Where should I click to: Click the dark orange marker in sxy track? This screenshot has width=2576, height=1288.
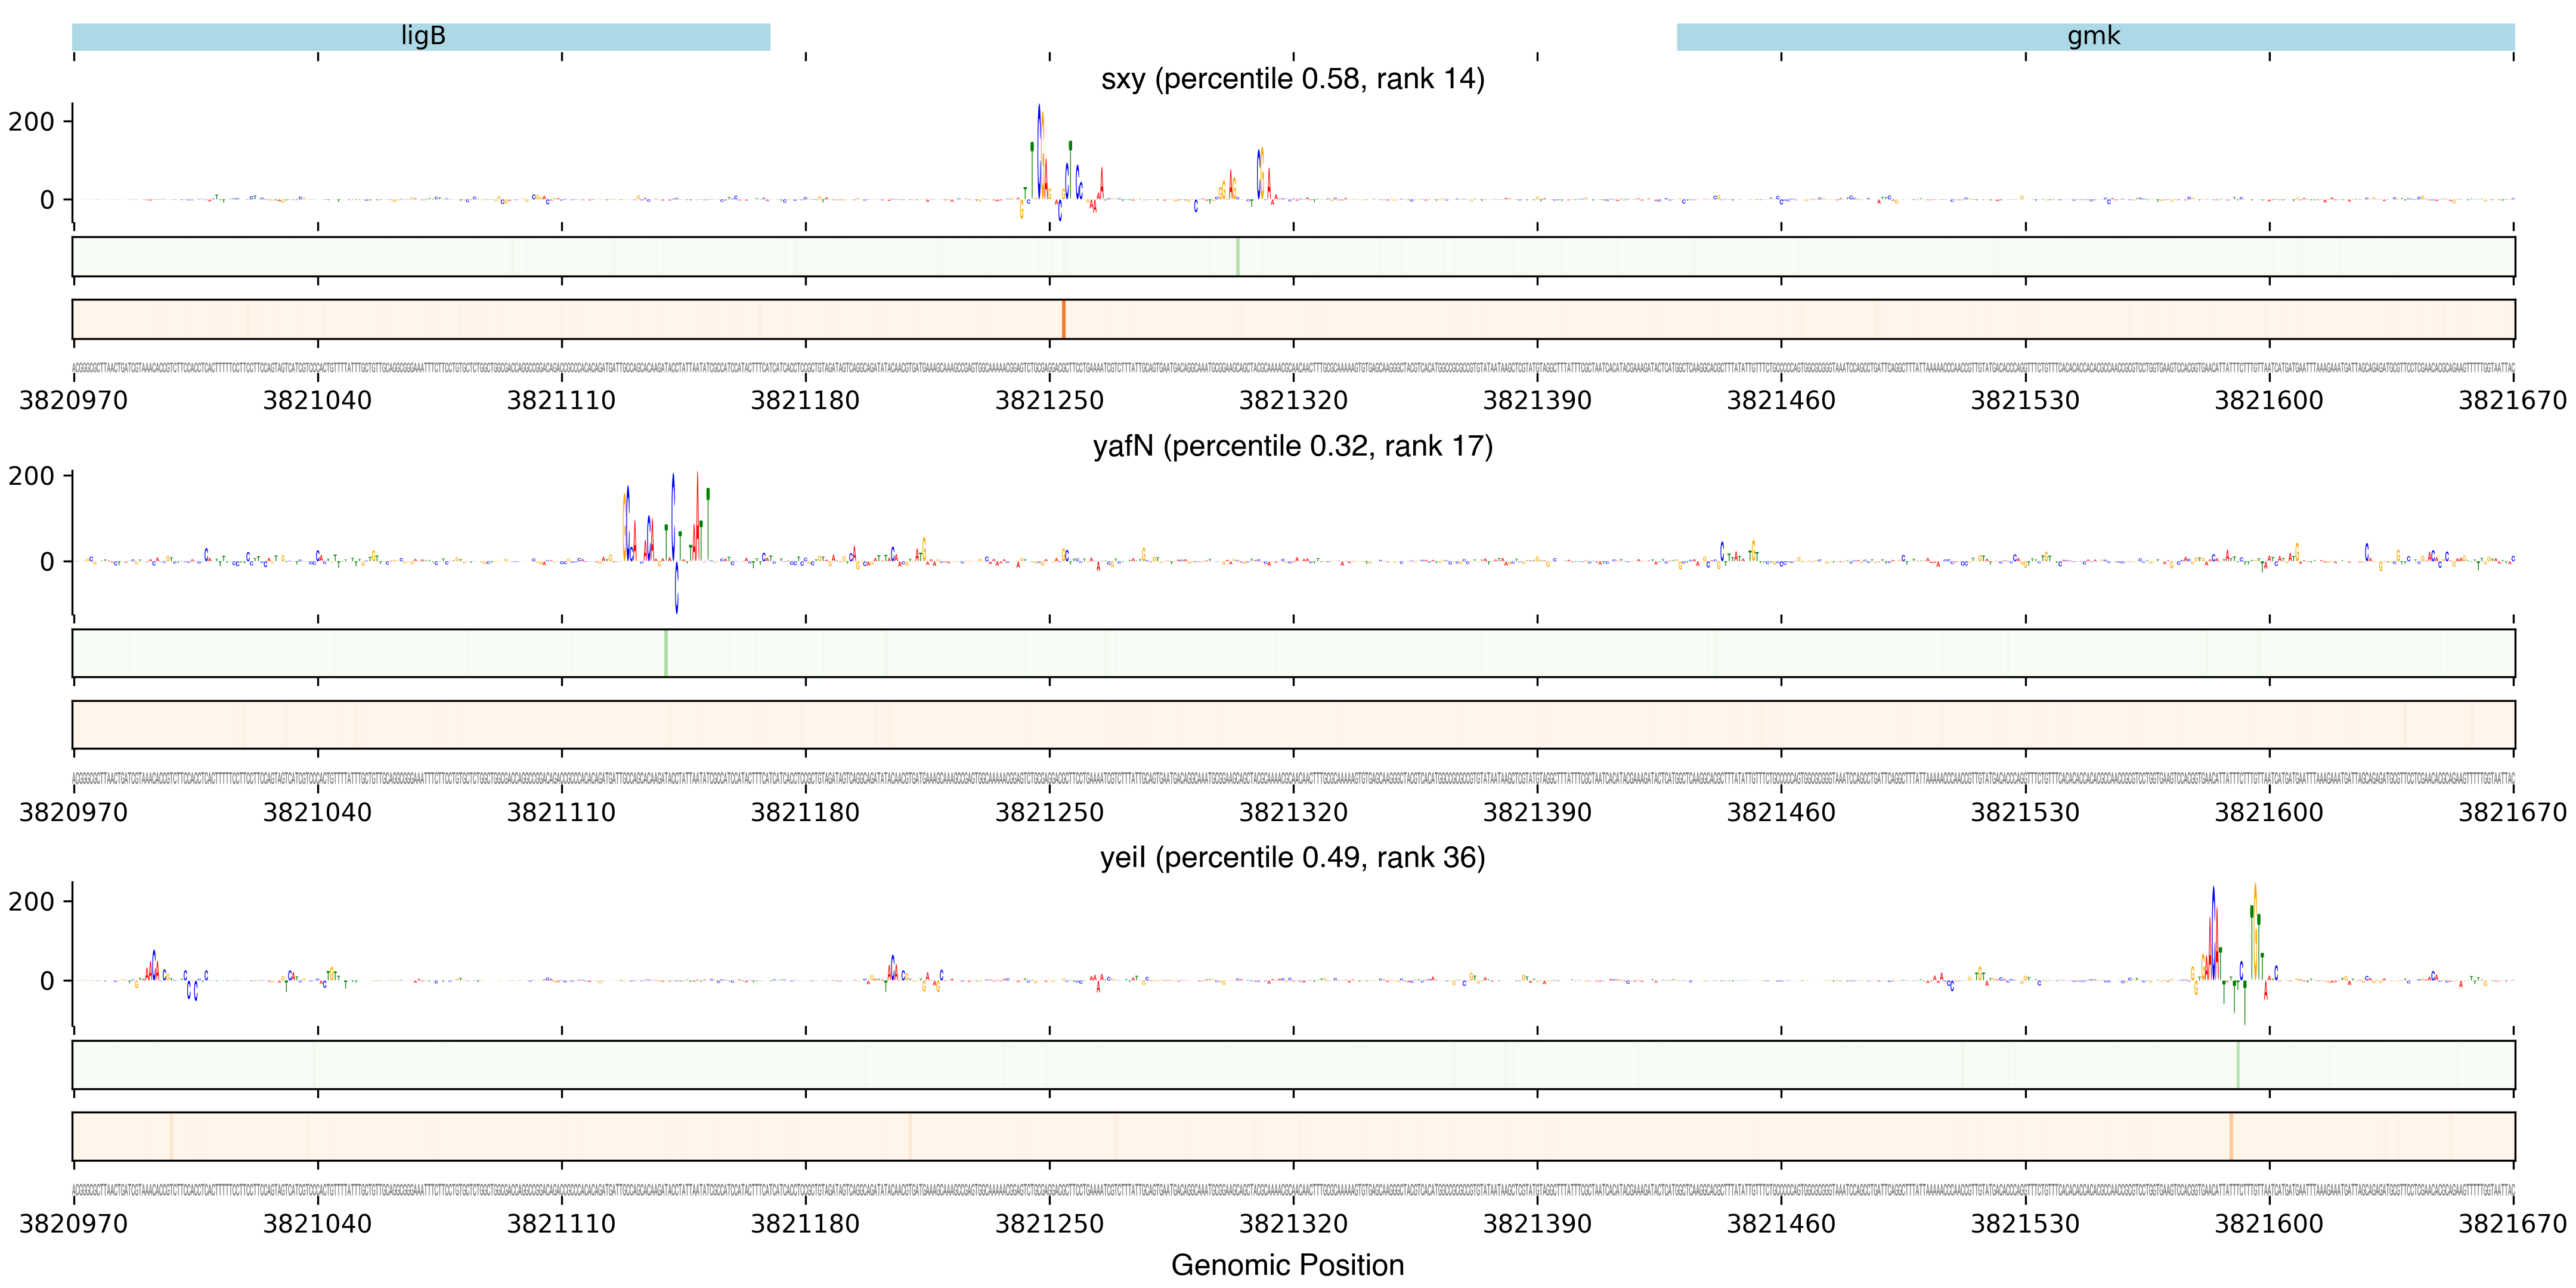(x=1063, y=319)
